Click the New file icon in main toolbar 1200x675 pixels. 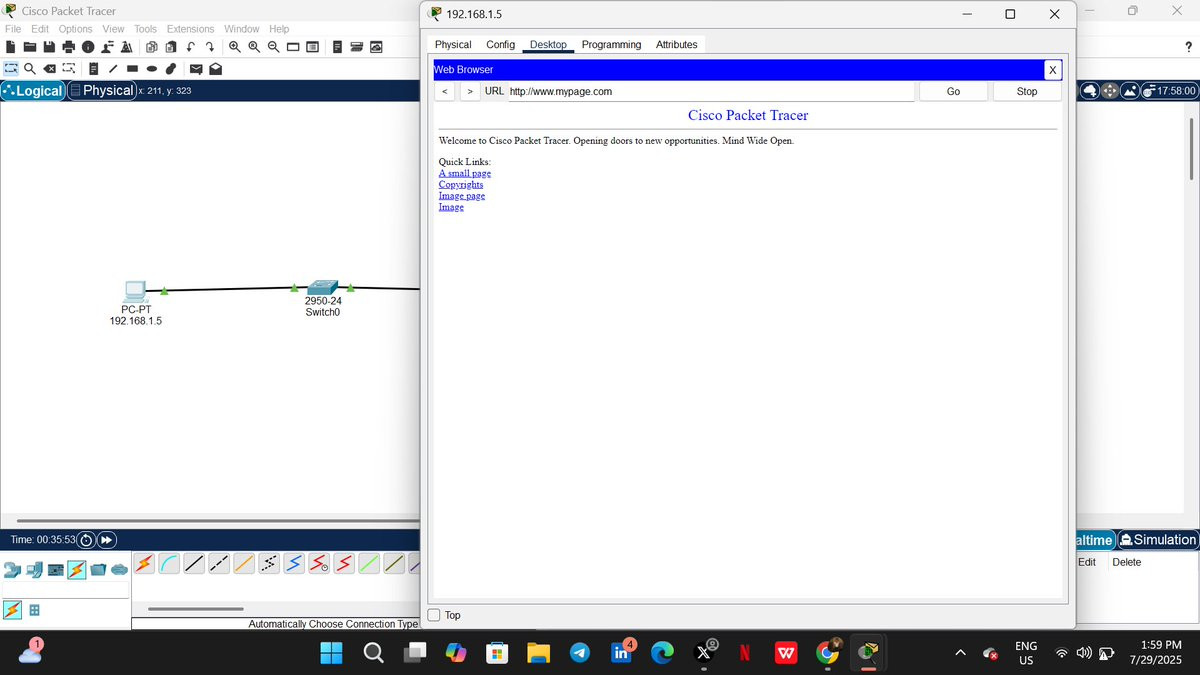tap(11, 47)
